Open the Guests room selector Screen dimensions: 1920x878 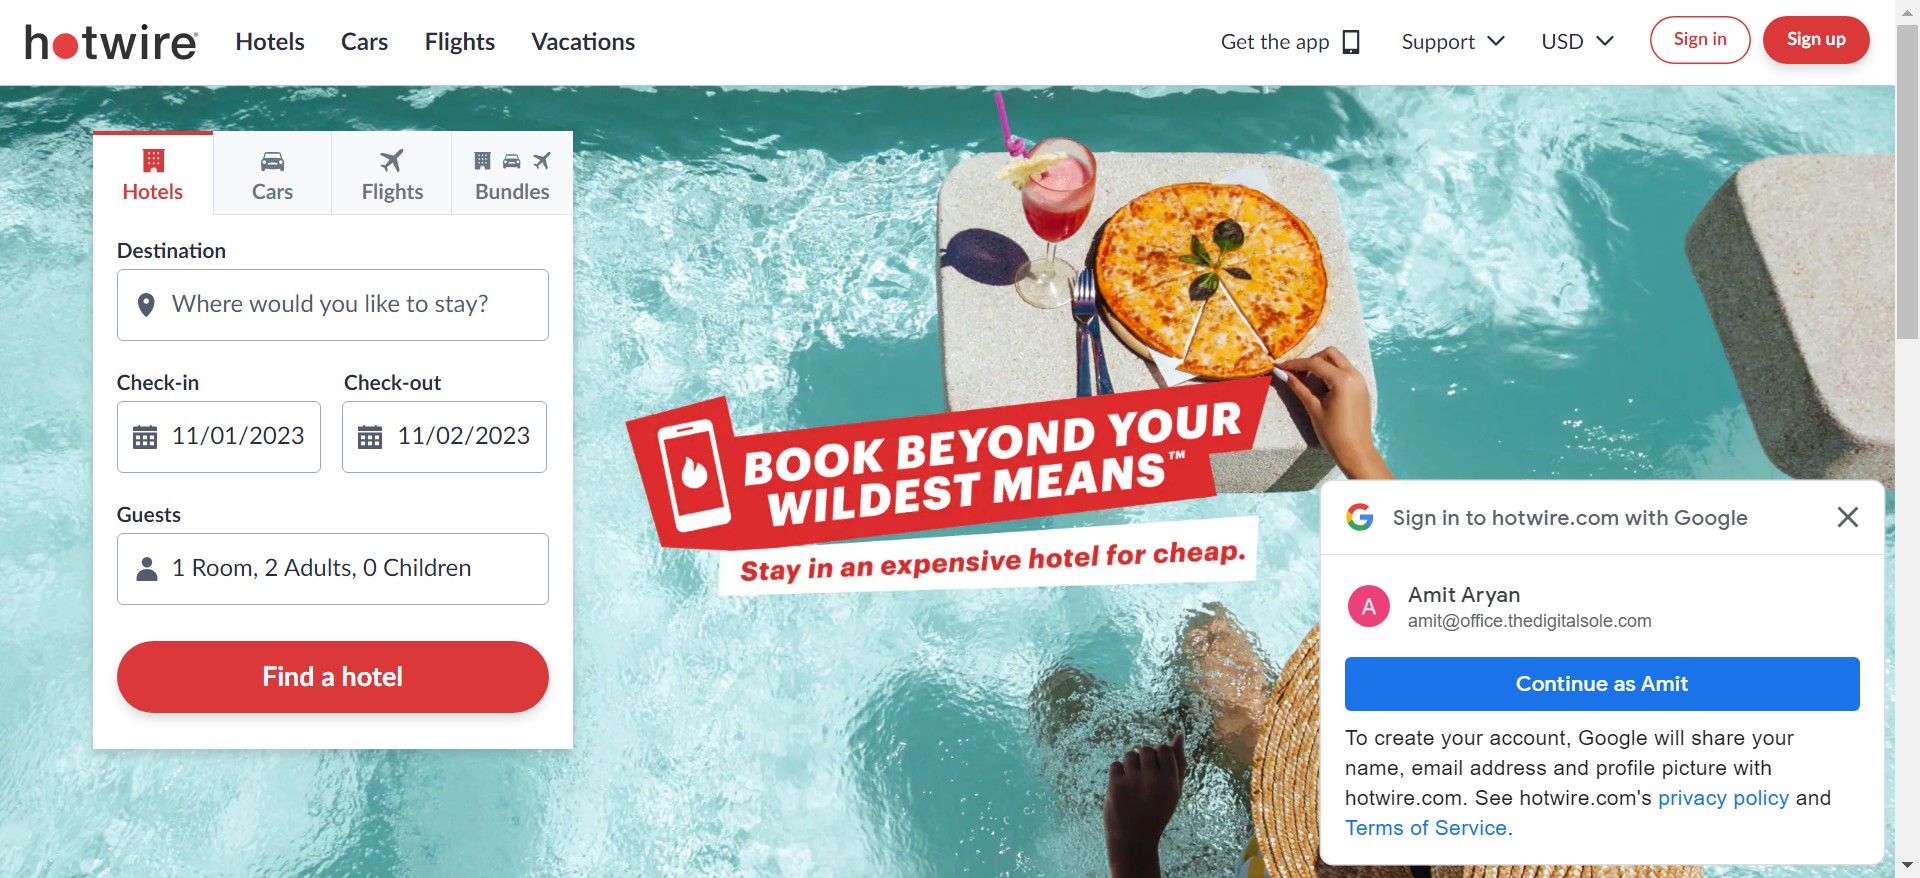[333, 569]
